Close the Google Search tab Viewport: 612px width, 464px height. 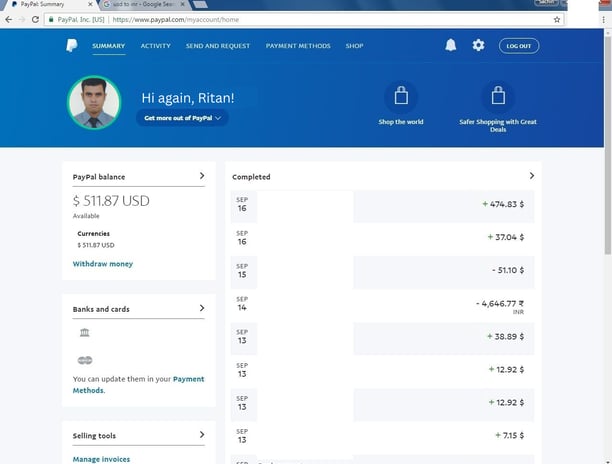[x=182, y=4]
